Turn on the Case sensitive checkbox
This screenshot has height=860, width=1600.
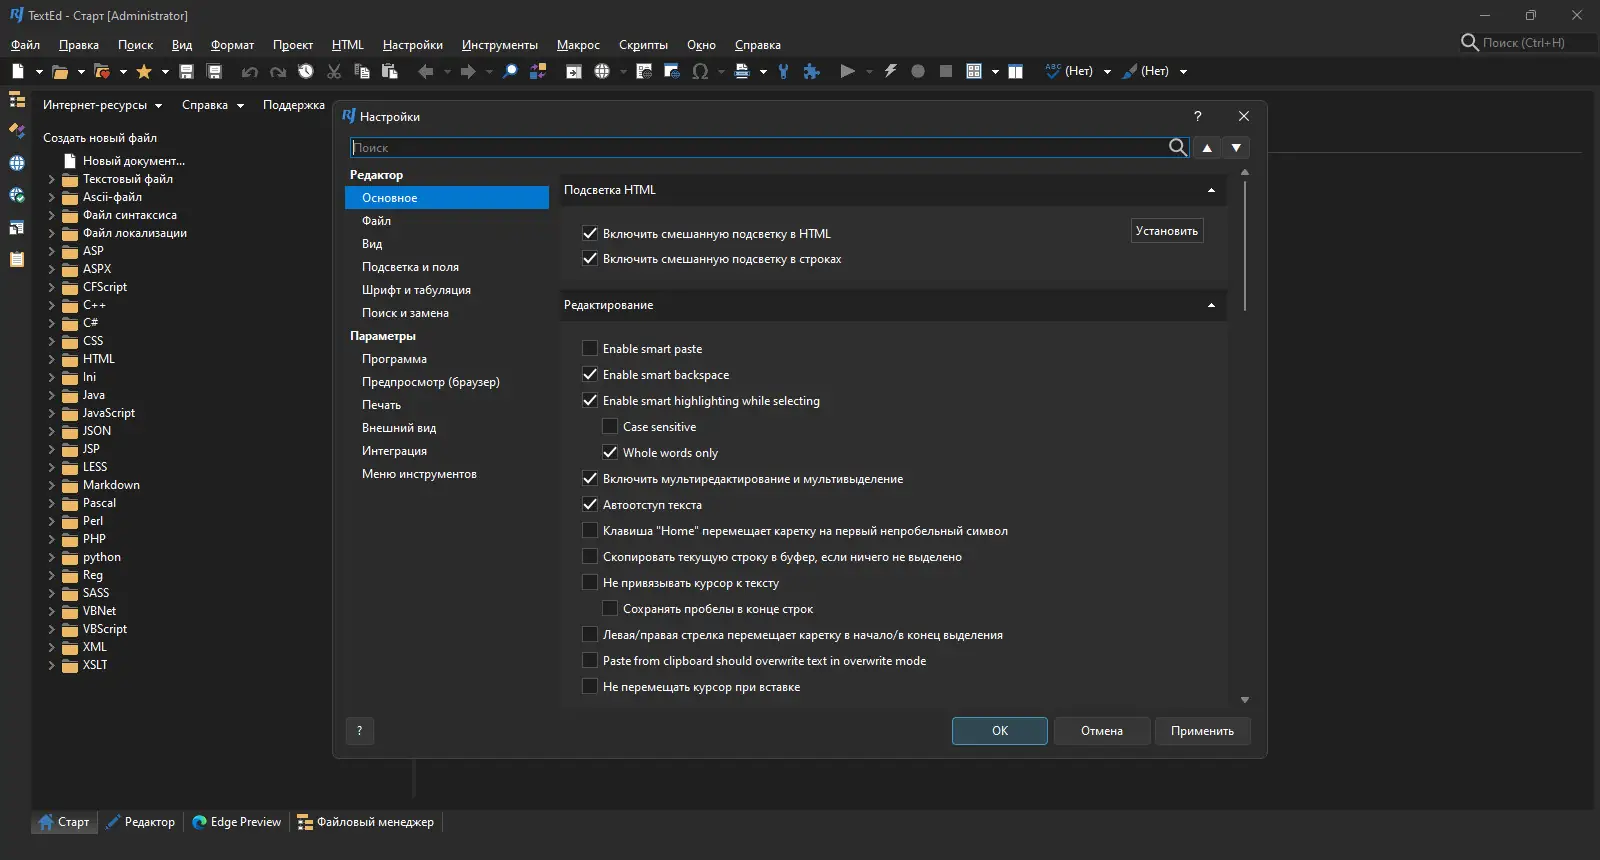[x=610, y=427]
